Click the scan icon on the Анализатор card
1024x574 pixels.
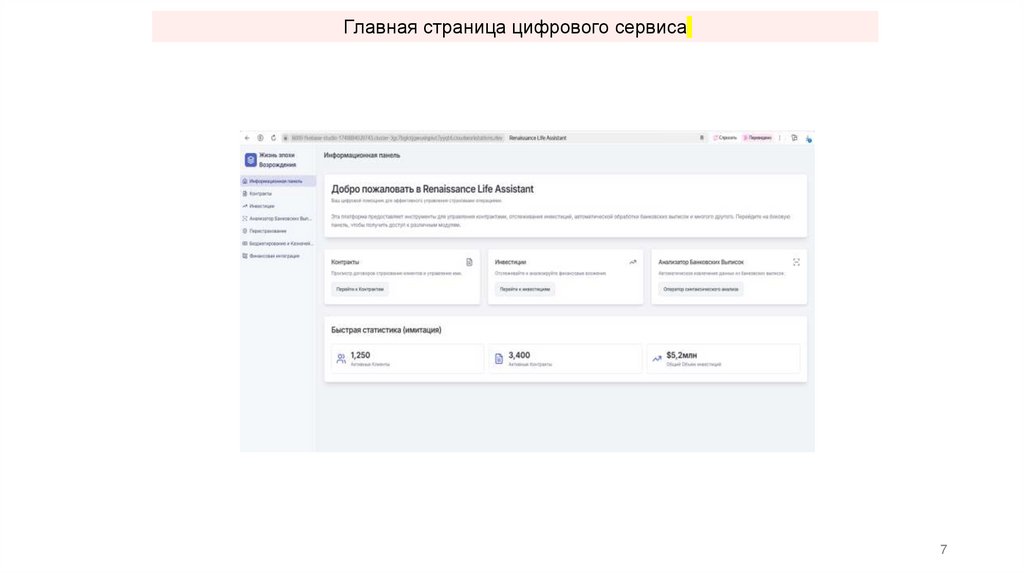click(796, 262)
